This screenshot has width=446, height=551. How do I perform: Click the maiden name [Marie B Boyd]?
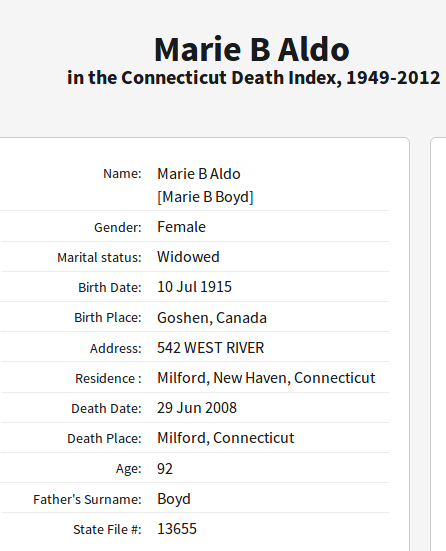click(205, 197)
